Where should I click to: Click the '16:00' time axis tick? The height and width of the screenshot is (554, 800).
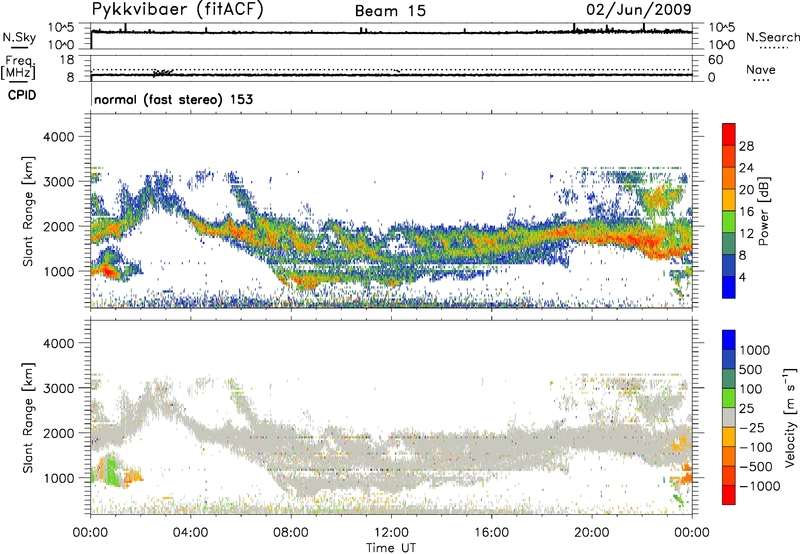pyautogui.click(x=491, y=533)
